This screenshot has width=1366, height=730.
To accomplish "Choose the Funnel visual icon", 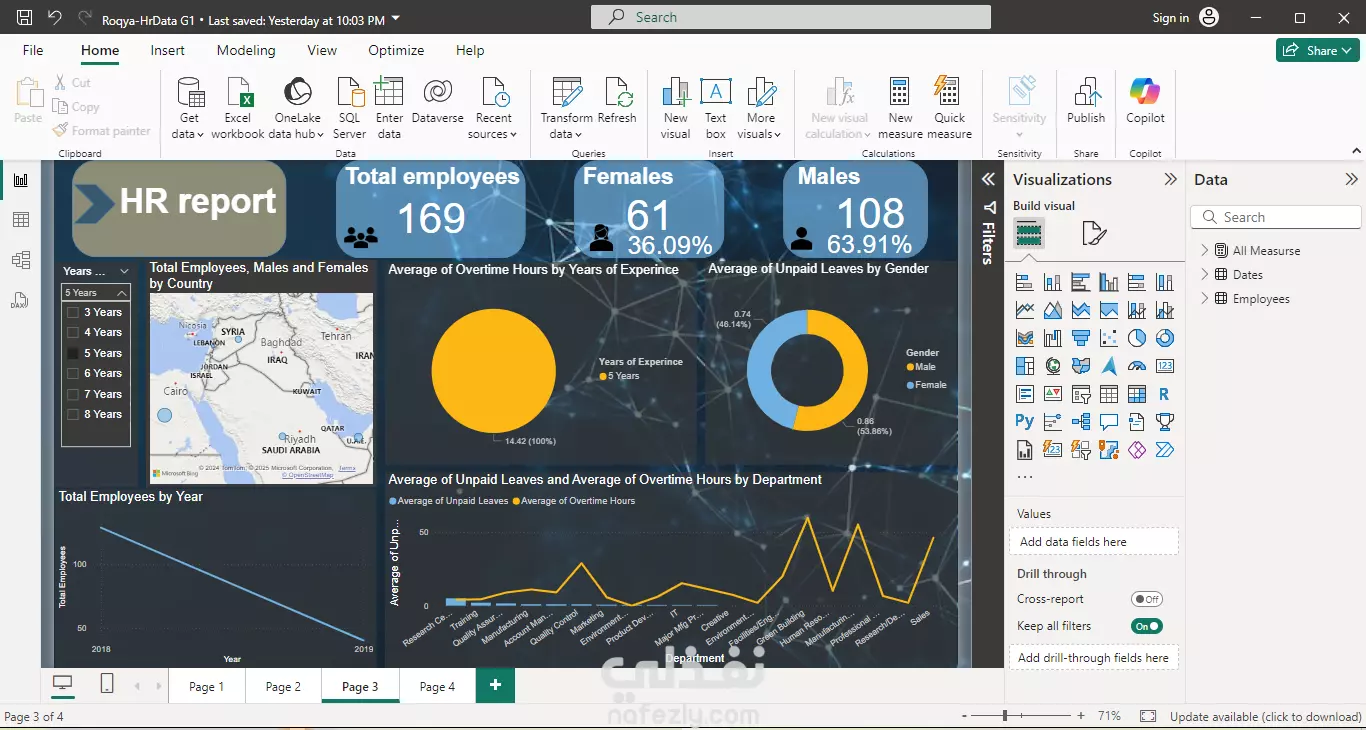I will (1080, 338).
